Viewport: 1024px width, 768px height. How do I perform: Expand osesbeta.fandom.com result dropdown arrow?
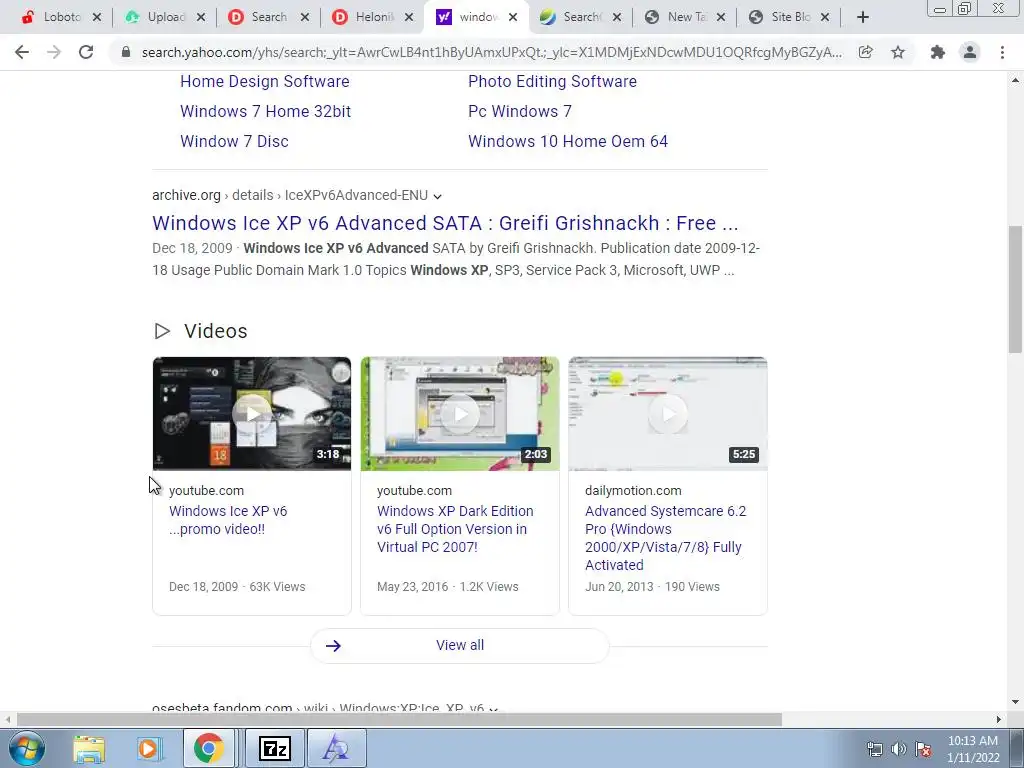pos(494,709)
